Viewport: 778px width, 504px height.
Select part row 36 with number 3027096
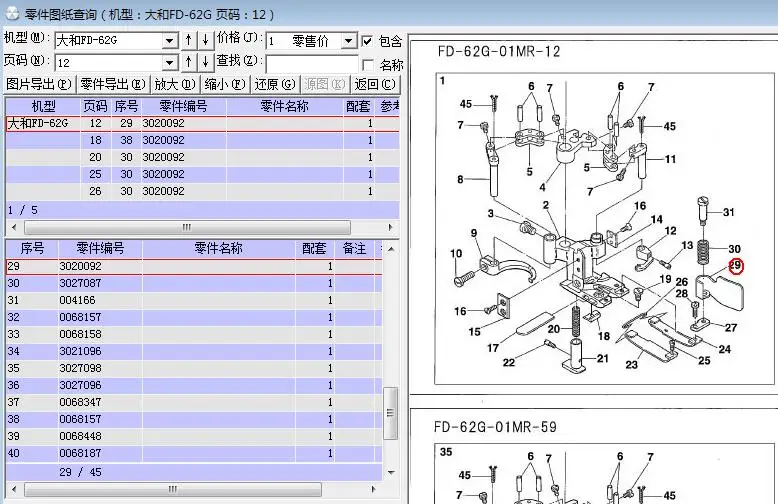pyautogui.click(x=194, y=385)
